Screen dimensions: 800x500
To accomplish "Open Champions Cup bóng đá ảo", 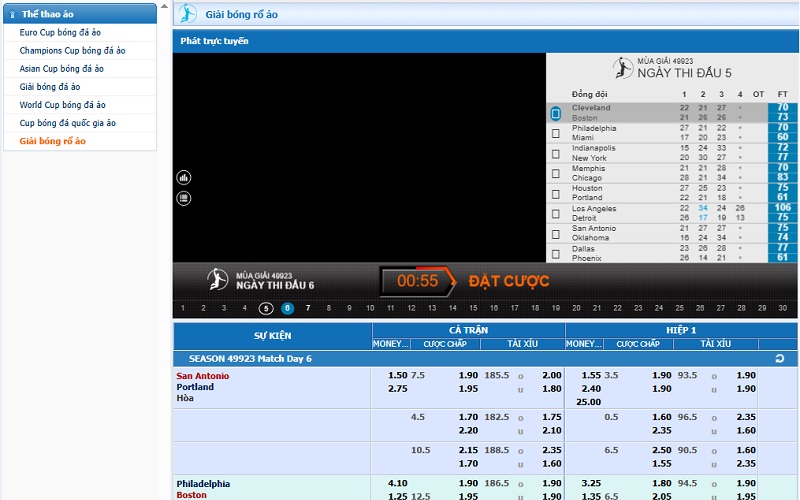I will [72, 51].
